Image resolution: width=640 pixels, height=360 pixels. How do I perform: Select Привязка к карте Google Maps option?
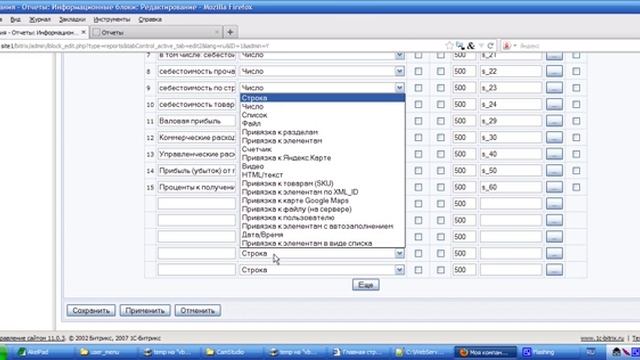point(322,200)
